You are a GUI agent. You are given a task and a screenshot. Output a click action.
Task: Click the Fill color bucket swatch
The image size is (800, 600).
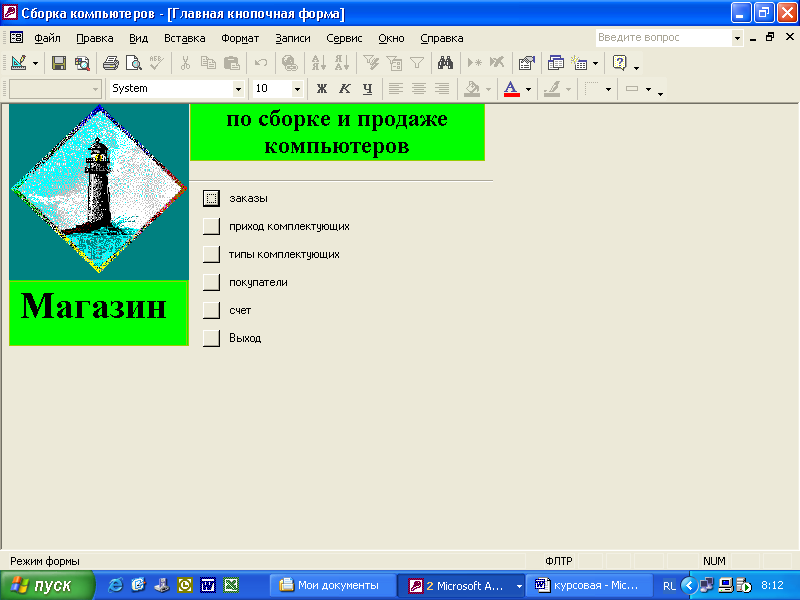click(472, 89)
